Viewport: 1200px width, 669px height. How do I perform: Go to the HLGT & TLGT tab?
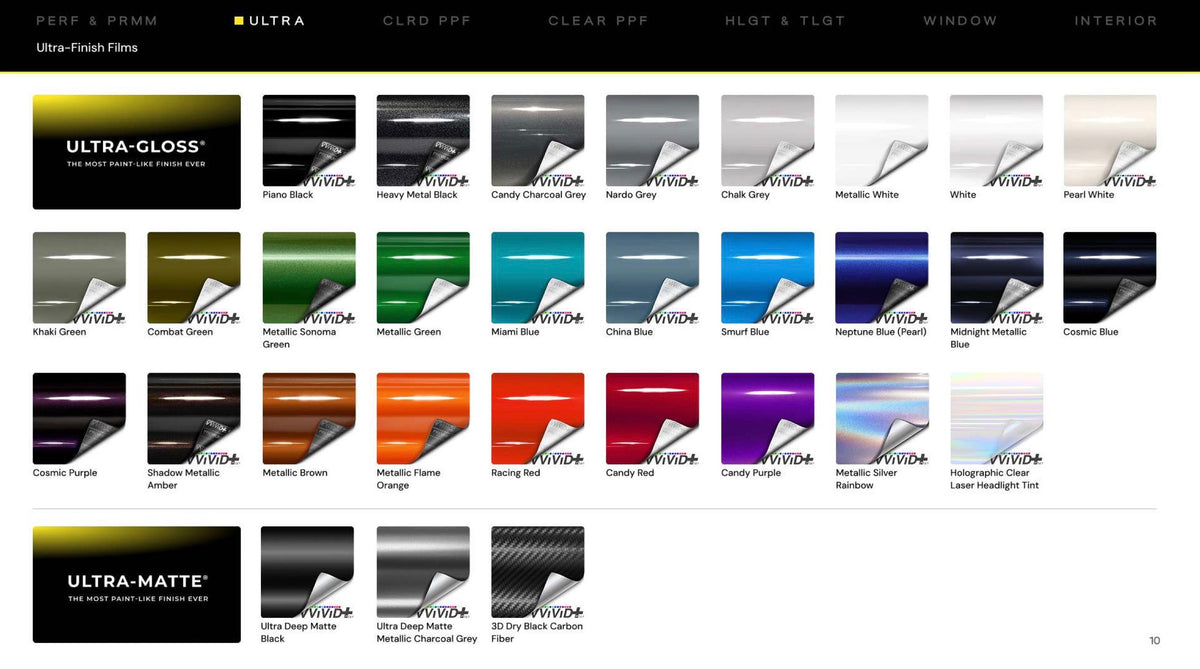(x=785, y=21)
